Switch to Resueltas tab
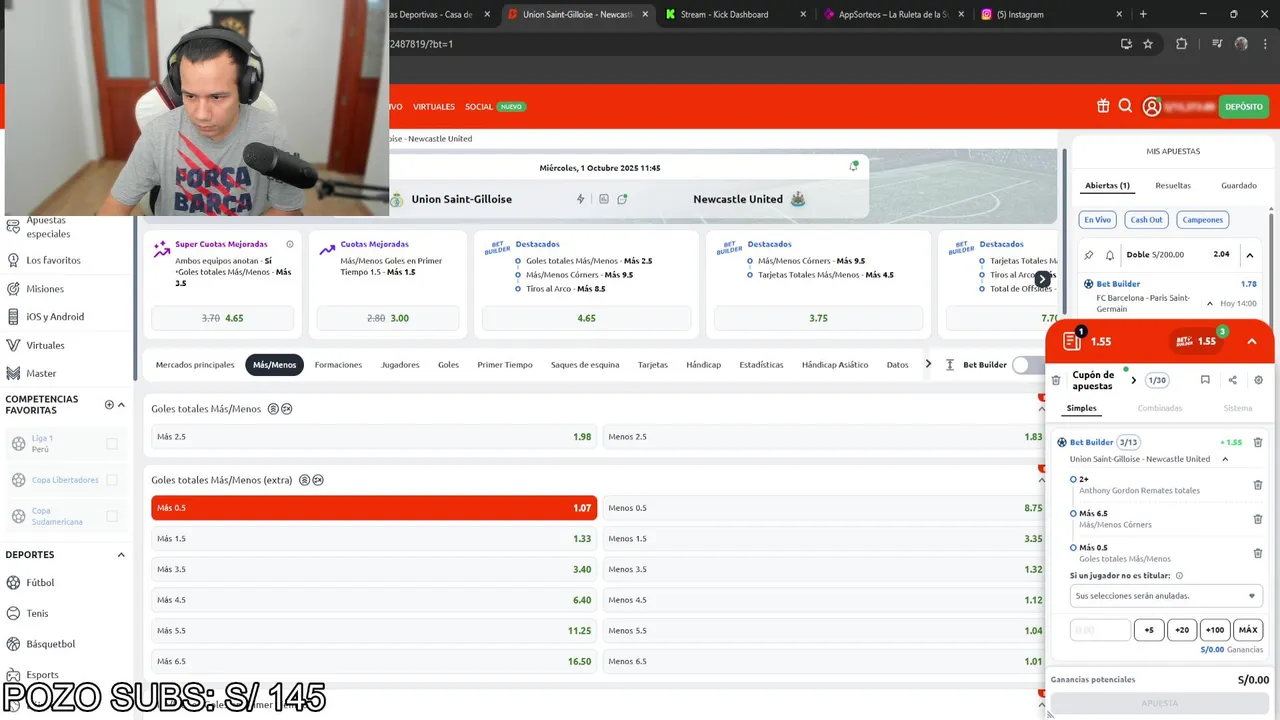Screen dimensions: 1280x720 1173,185
